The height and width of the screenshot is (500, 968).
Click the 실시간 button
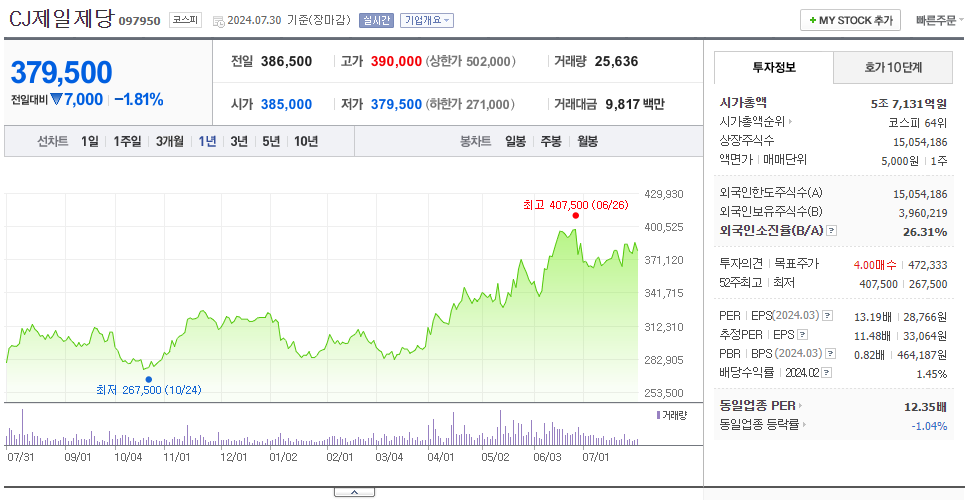tap(376, 20)
